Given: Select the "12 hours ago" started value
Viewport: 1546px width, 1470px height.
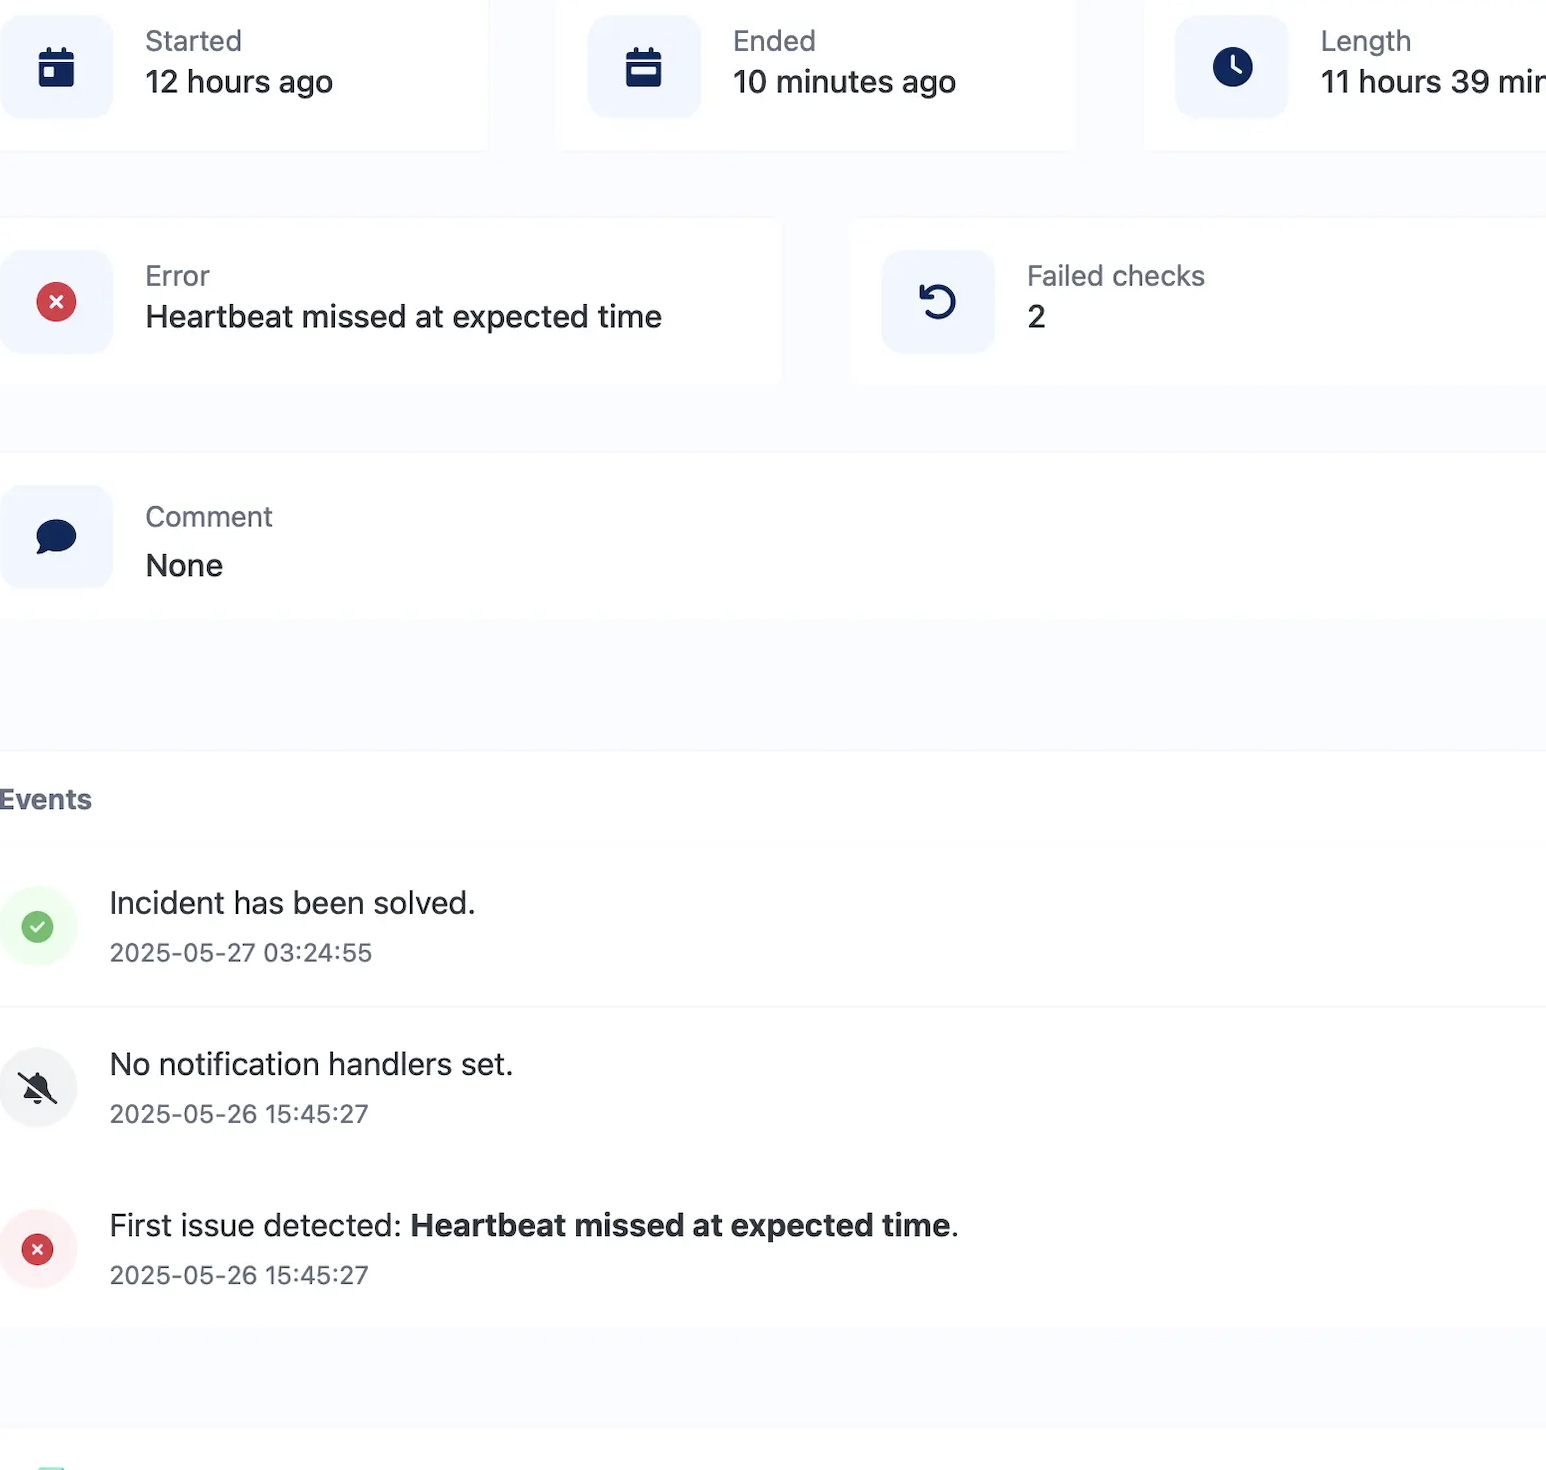Looking at the screenshot, I should (x=239, y=82).
